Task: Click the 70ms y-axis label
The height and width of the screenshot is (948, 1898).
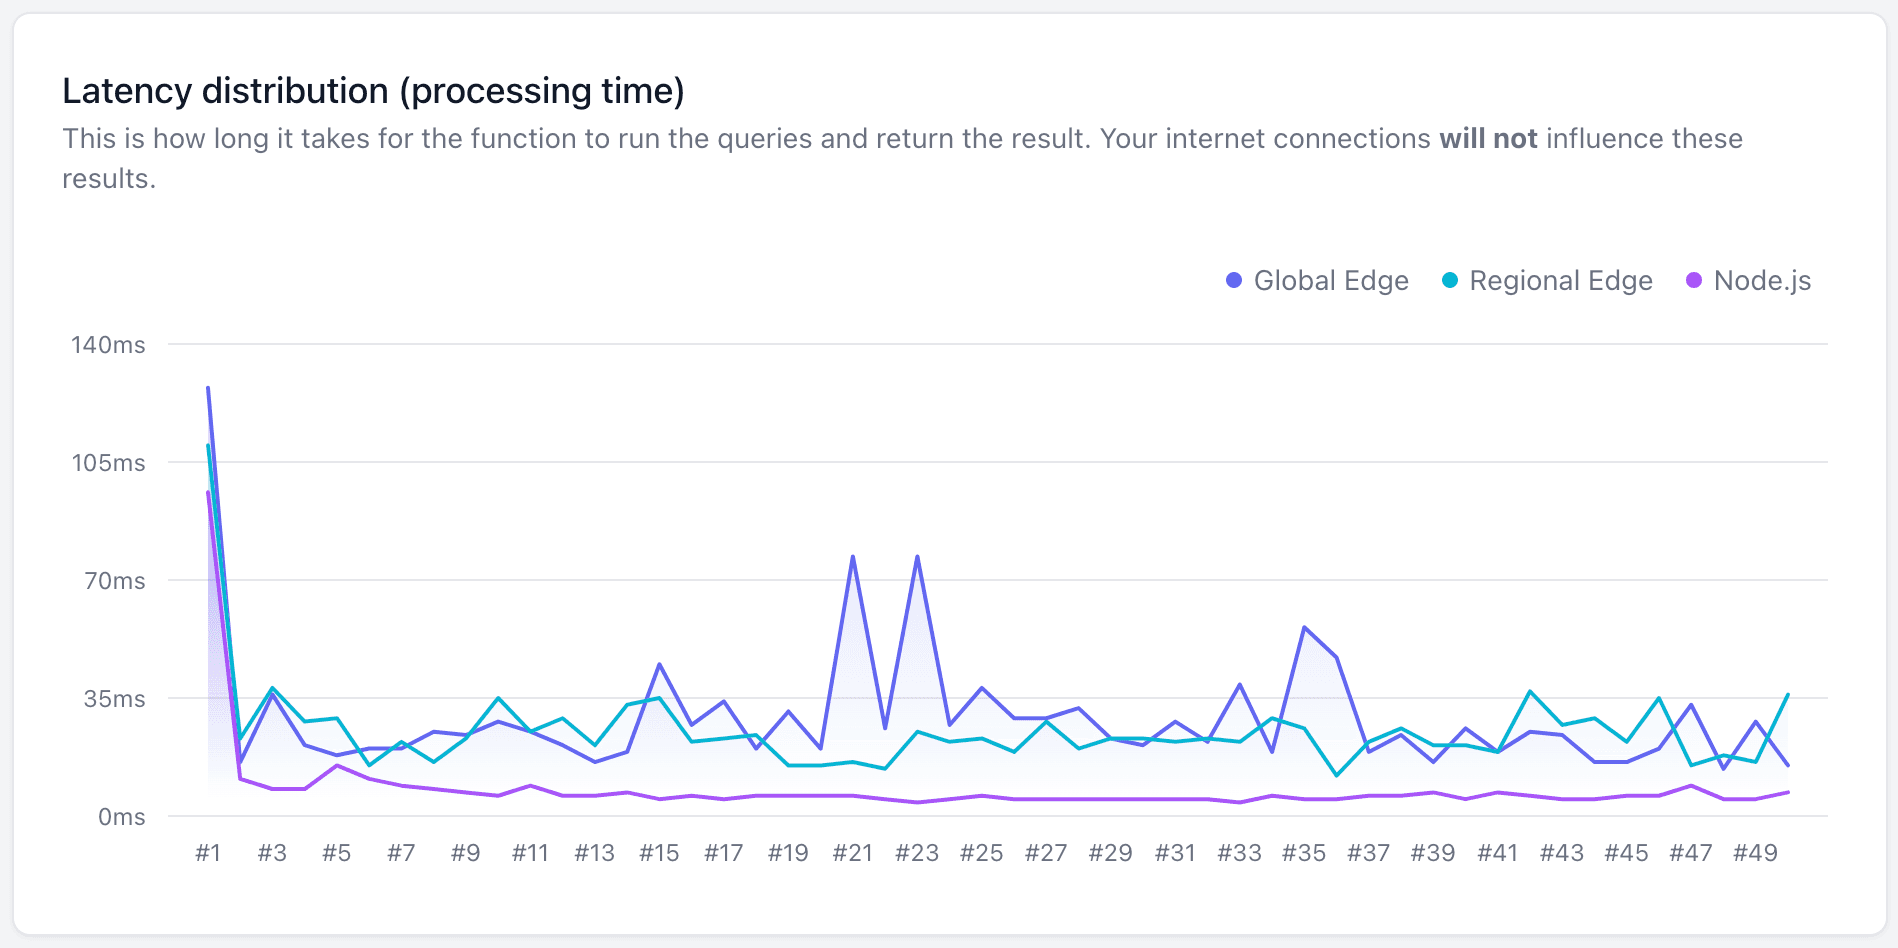Action: tap(115, 581)
